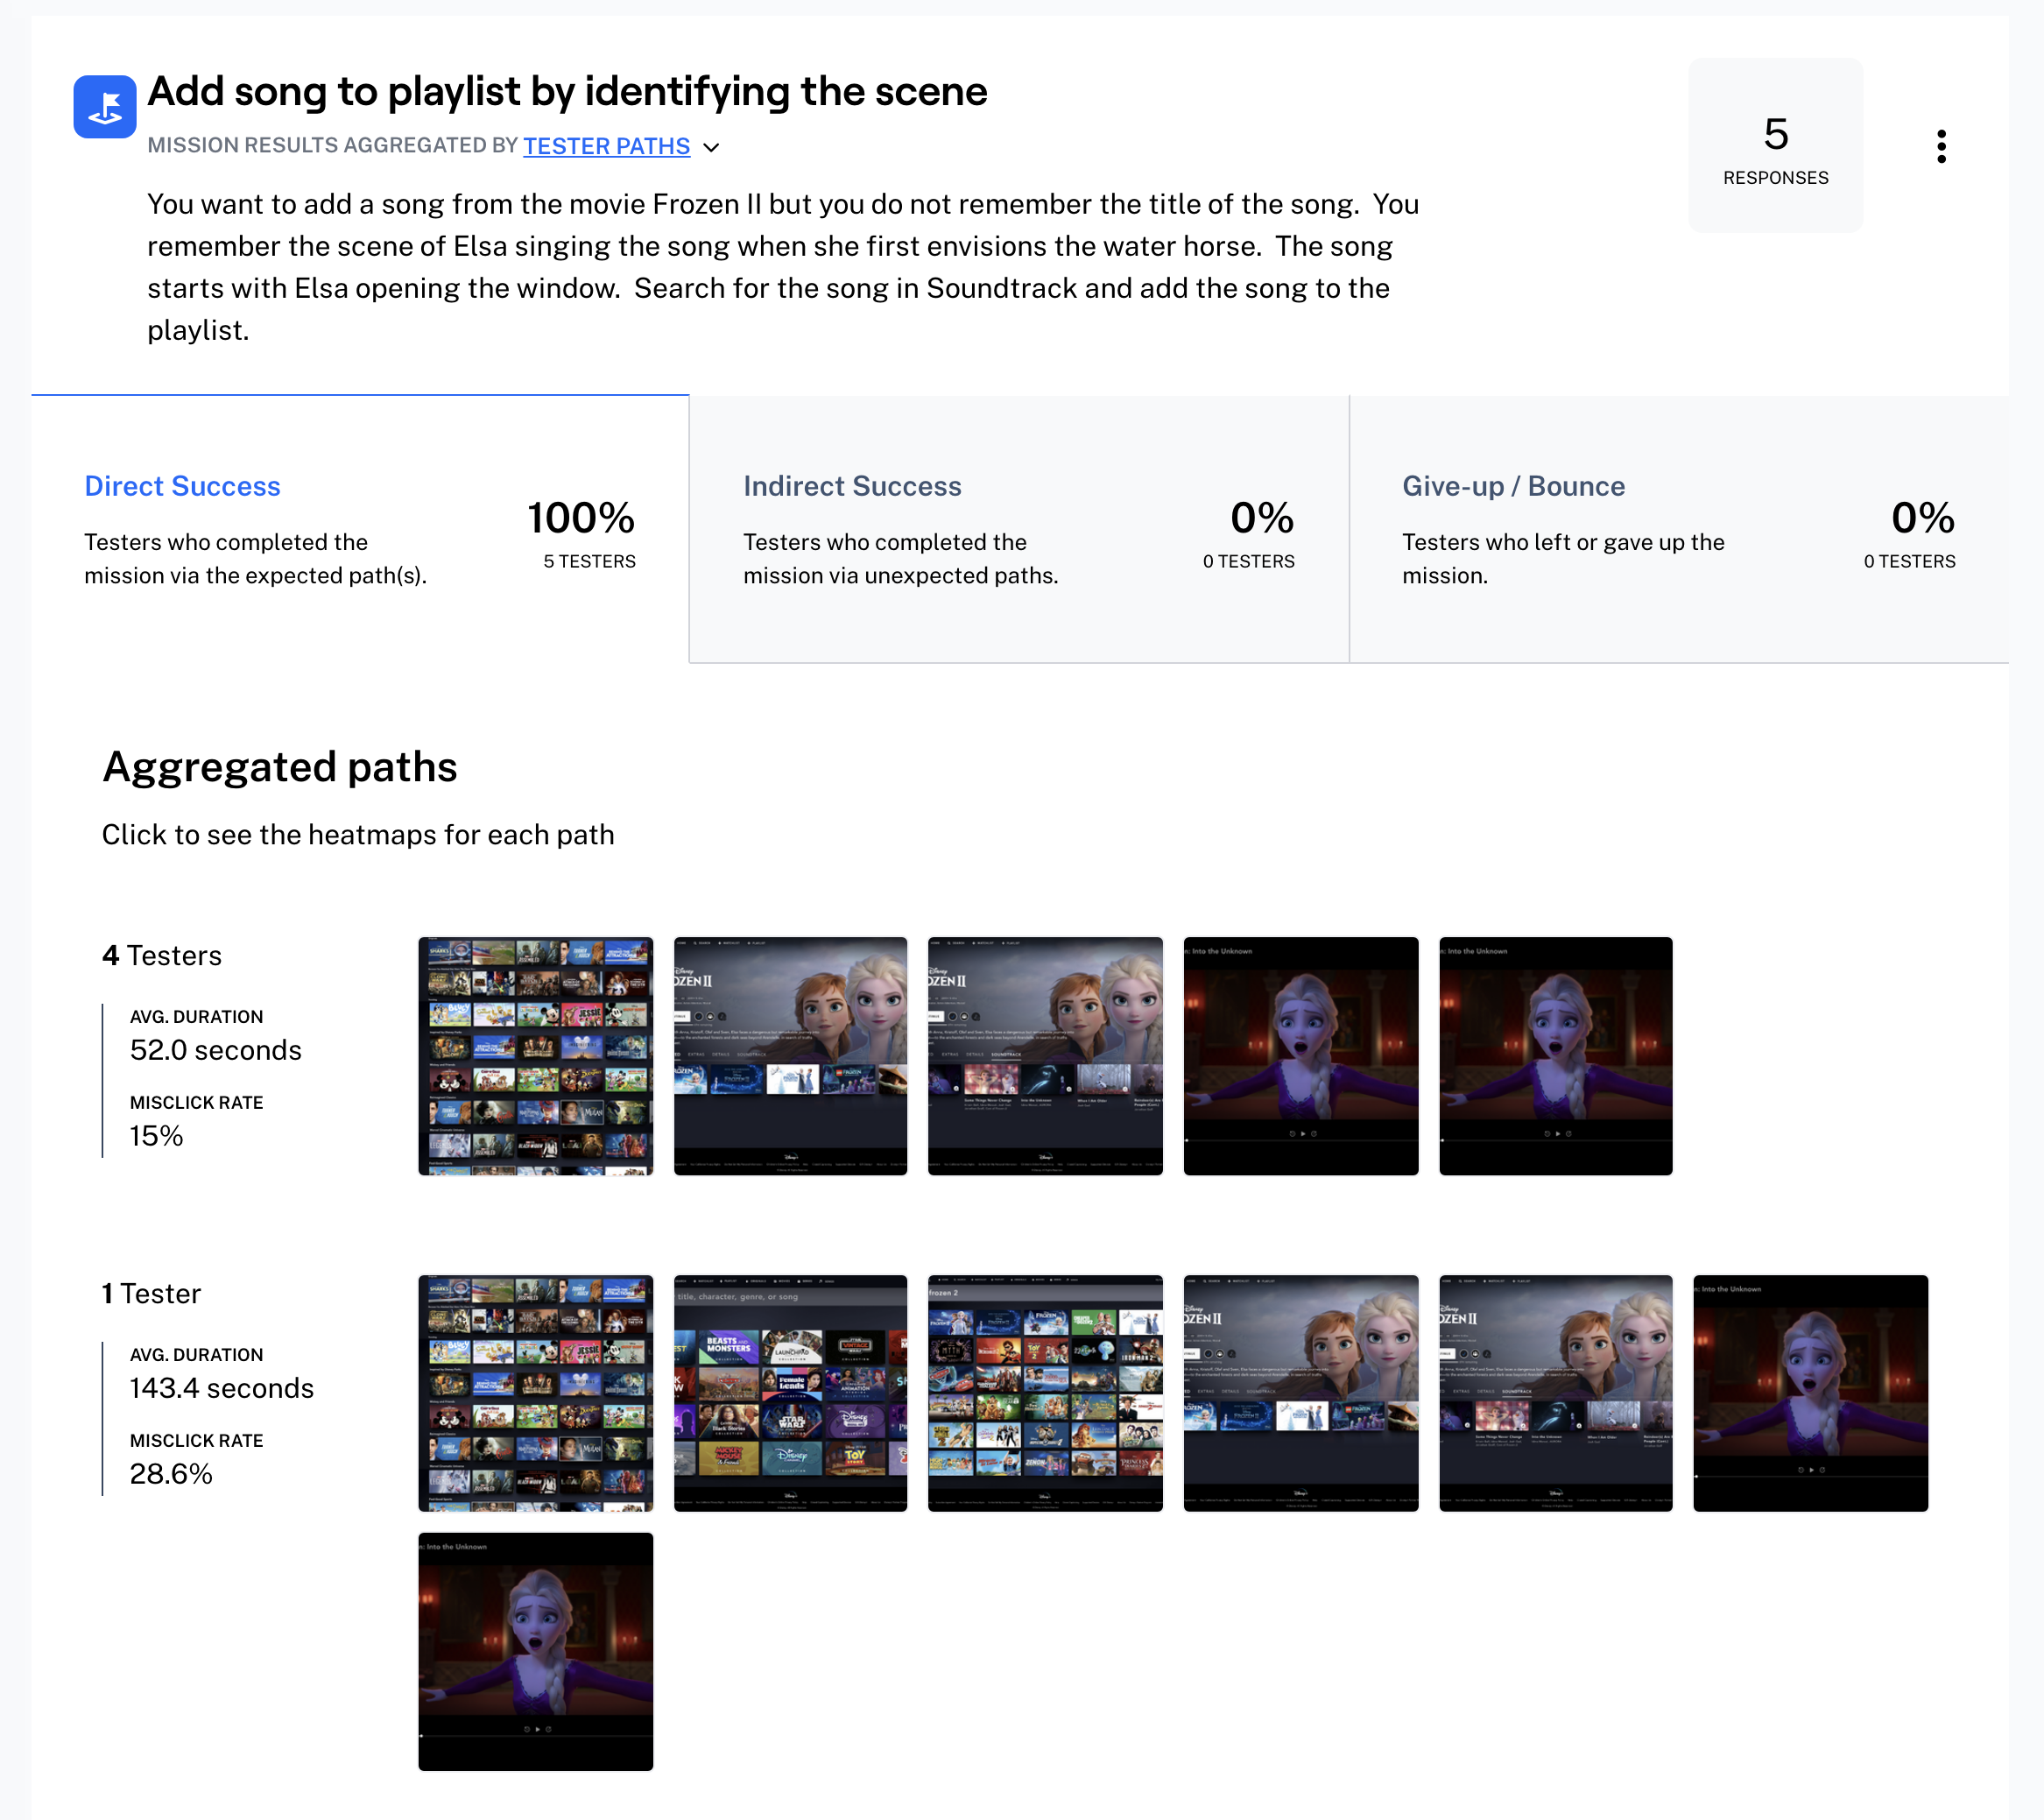
Task: Open fifth soundtrack thumbnail in 1 Tester path
Action: click(x=1555, y=1392)
